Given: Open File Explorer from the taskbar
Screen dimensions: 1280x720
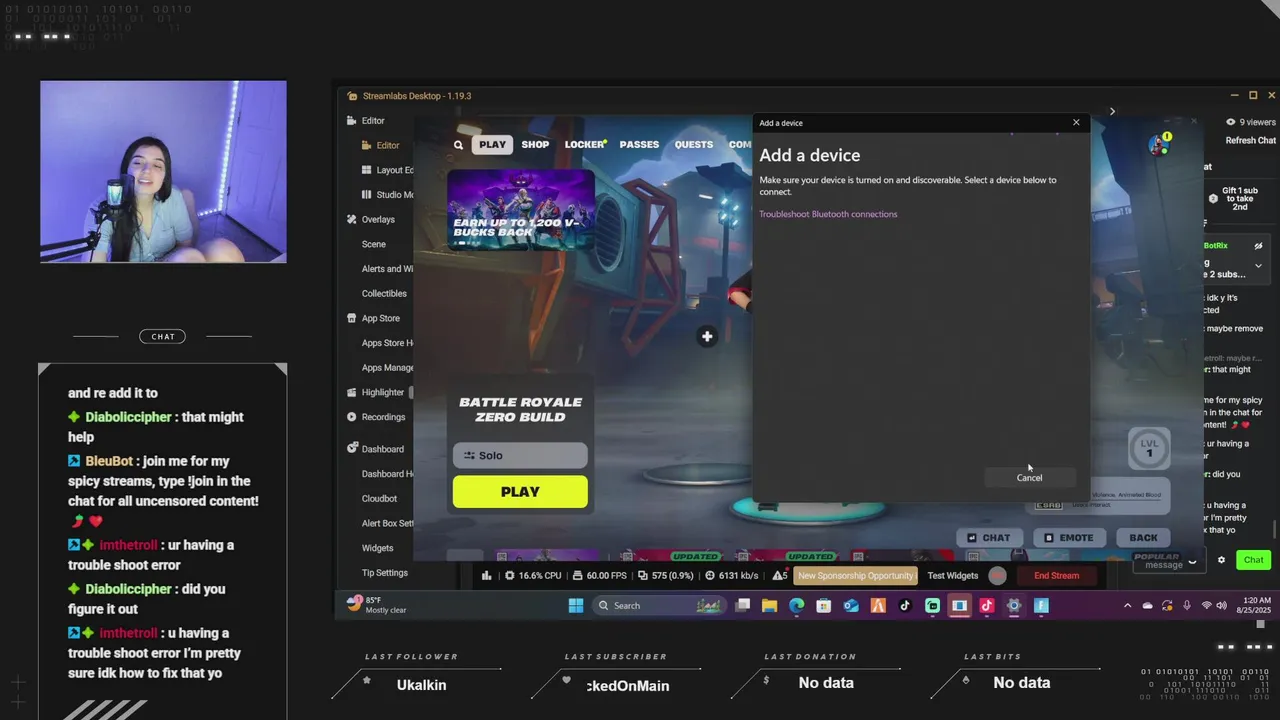Looking at the screenshot, I should pyautogui.click(x=769, y=605).
